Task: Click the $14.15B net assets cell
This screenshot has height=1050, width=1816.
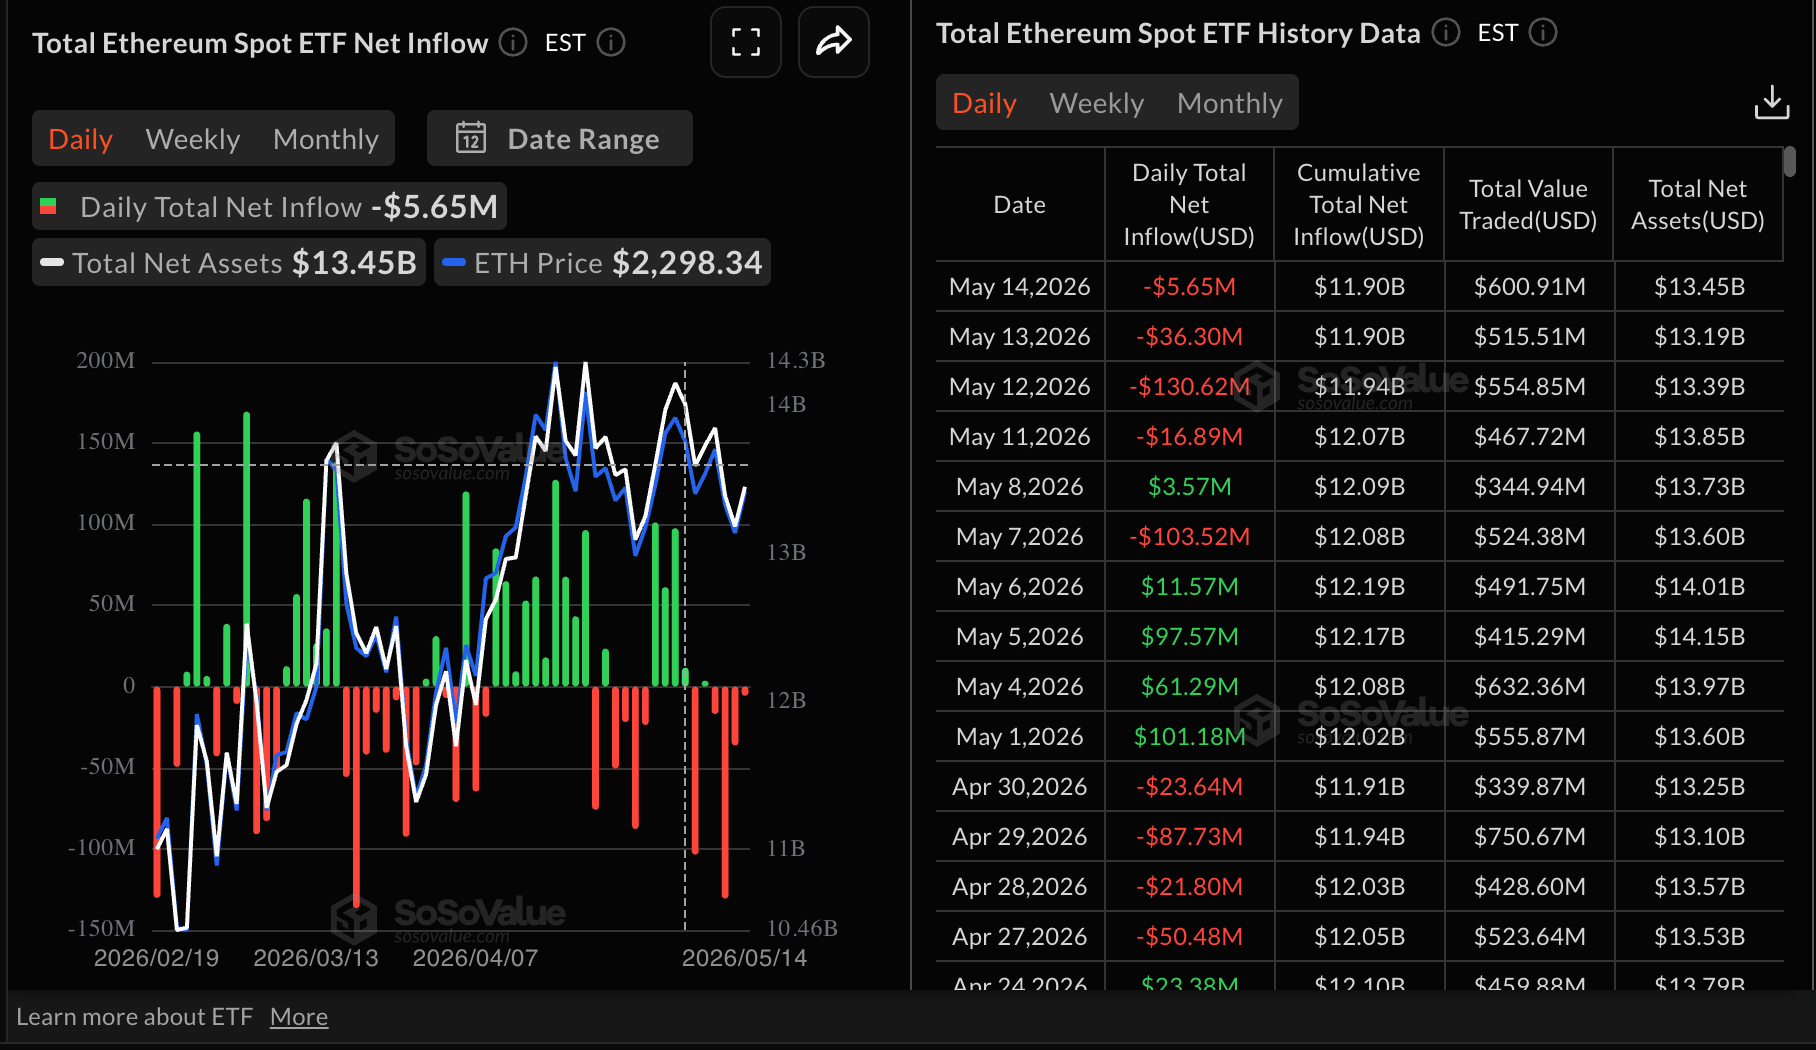Action: tap(1699, 637)
